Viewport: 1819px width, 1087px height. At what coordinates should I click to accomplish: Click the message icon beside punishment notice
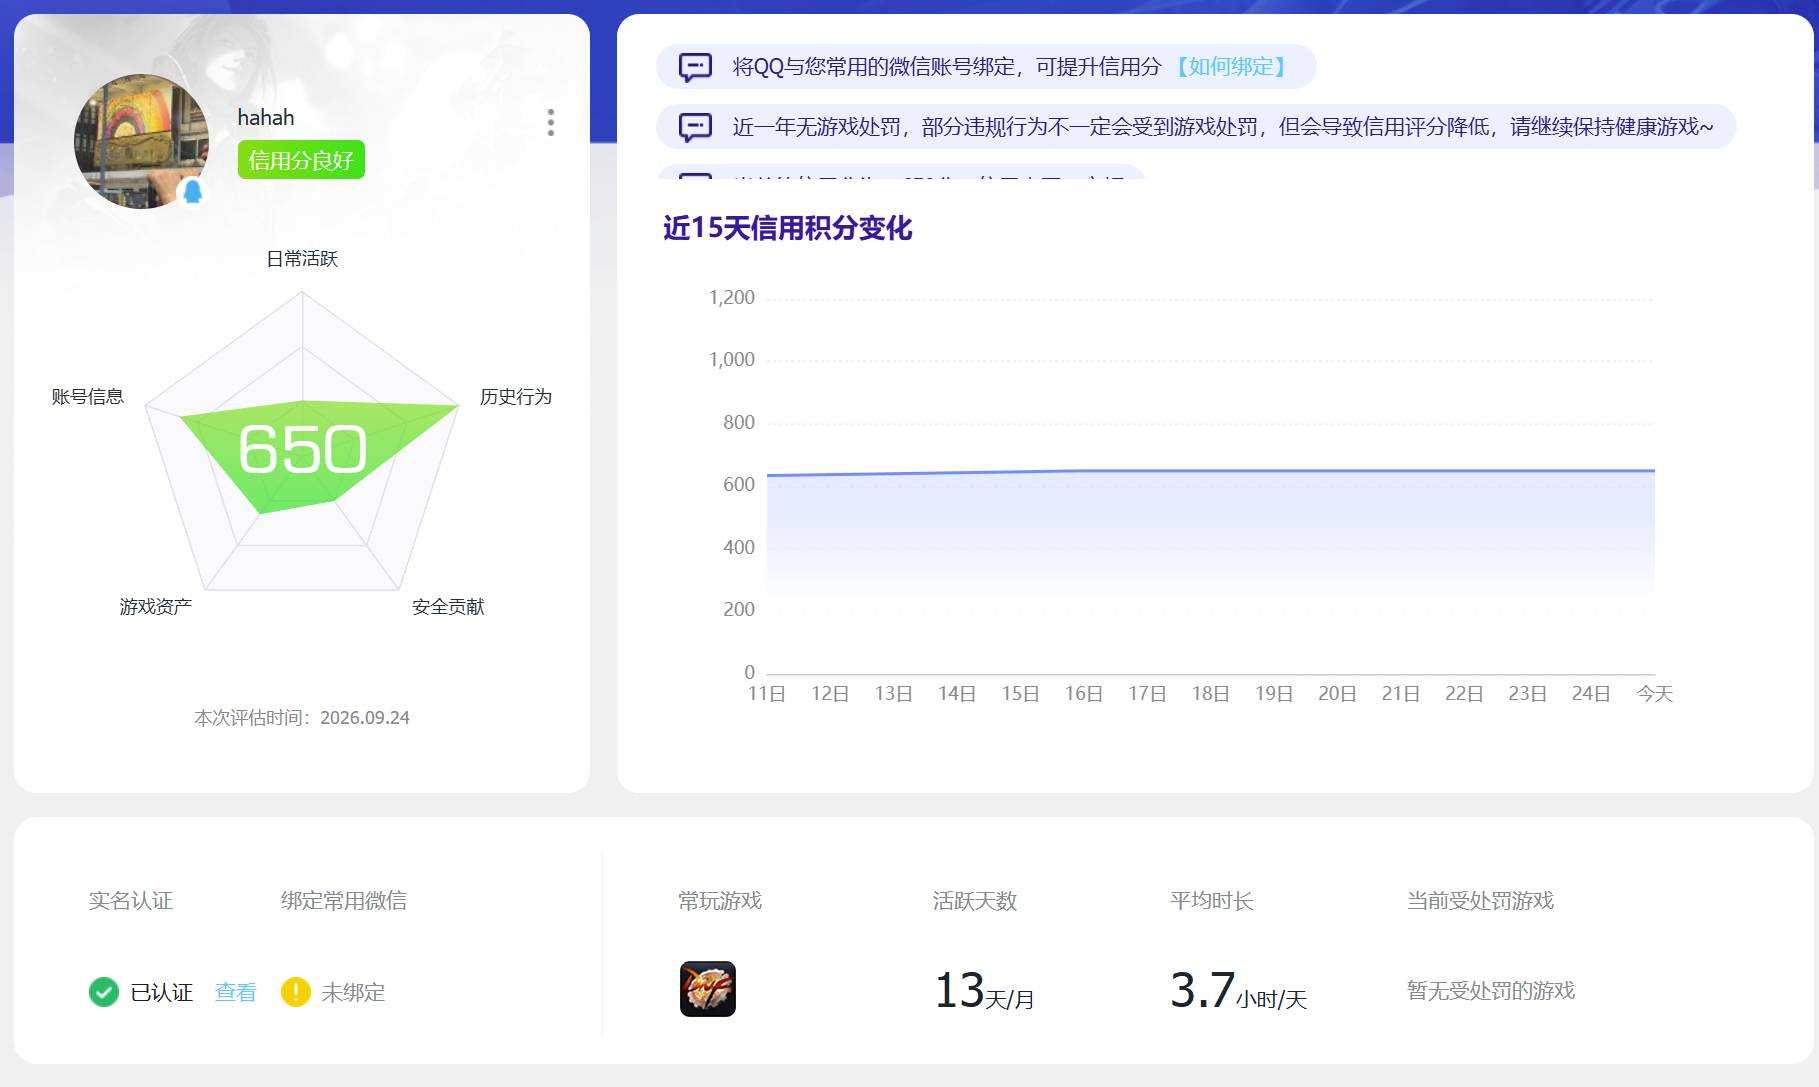[695, 127]
